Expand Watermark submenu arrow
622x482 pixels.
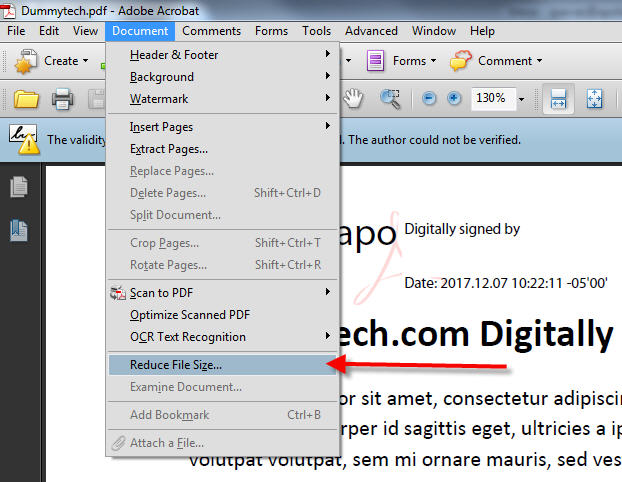pyautogui.click(x=328, y=98)
